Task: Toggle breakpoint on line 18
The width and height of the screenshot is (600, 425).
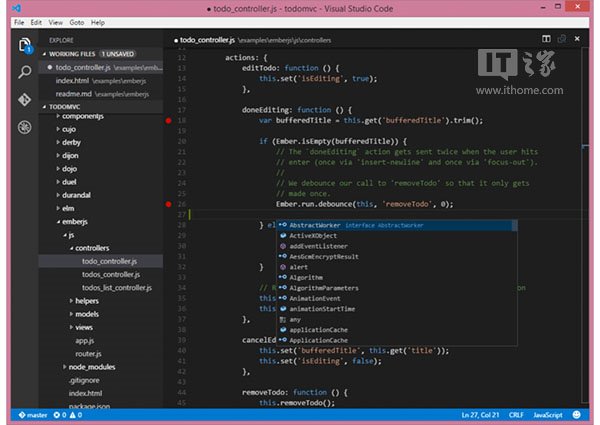Action: coord(168,120)
